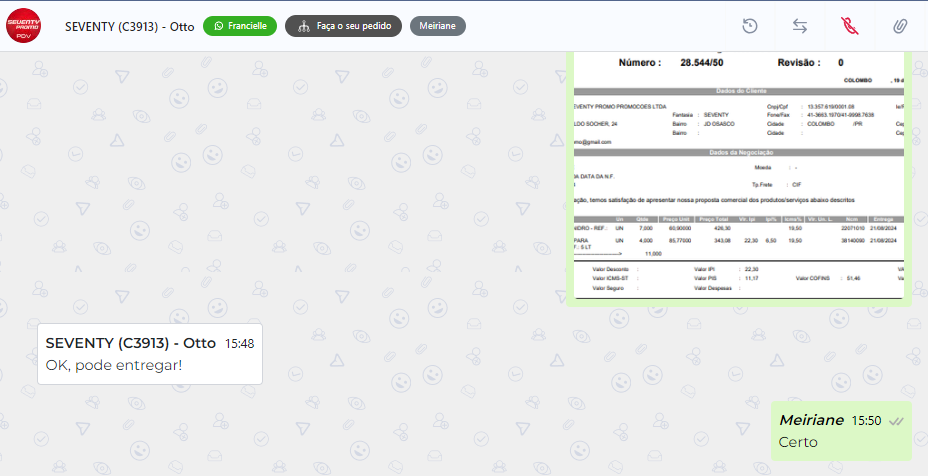
Task: Click sender name in Otto's received message
Action: 130,343
